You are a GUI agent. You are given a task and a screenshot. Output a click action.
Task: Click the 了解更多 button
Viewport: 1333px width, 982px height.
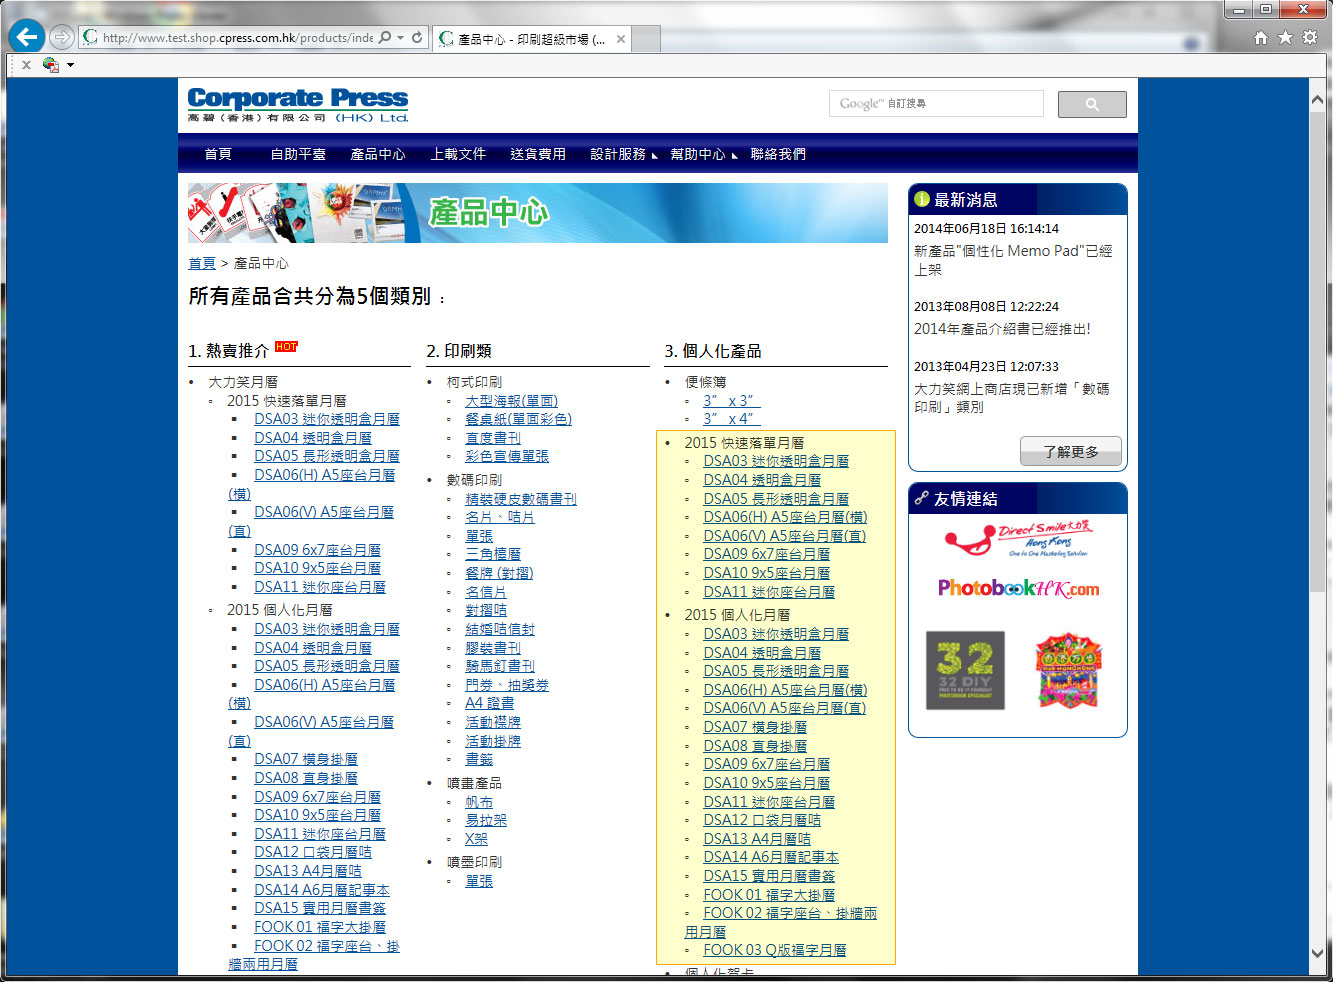(1070, 452)
